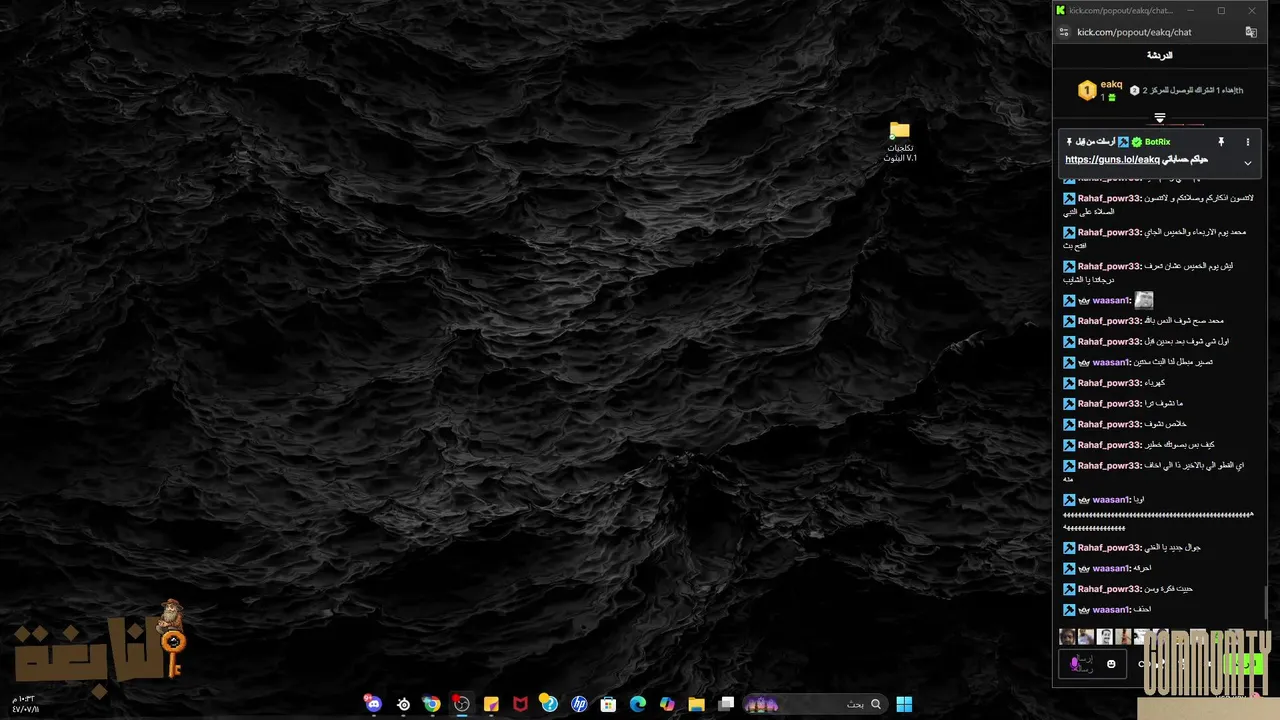Open the taskbar clock and date
This screenshot has height=720, width=1280.
click(24, 704)
